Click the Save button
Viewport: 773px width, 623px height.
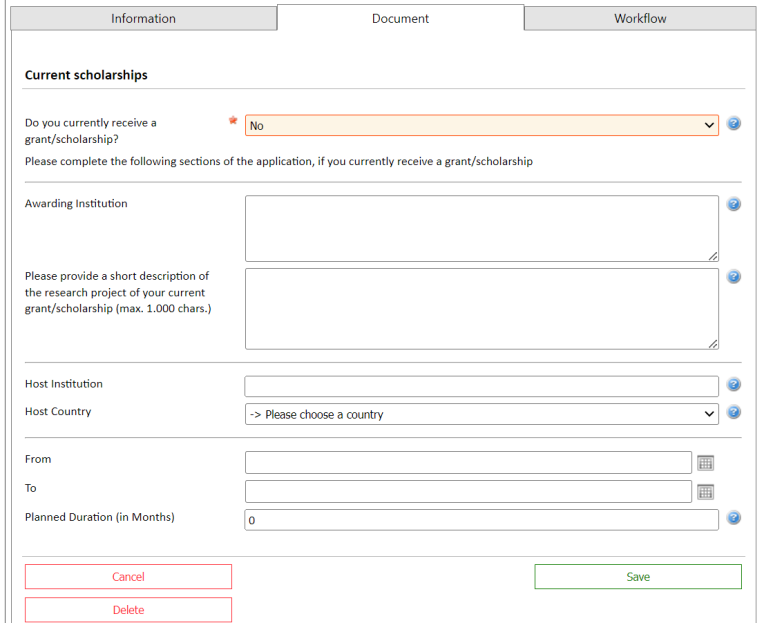point(638,577)
